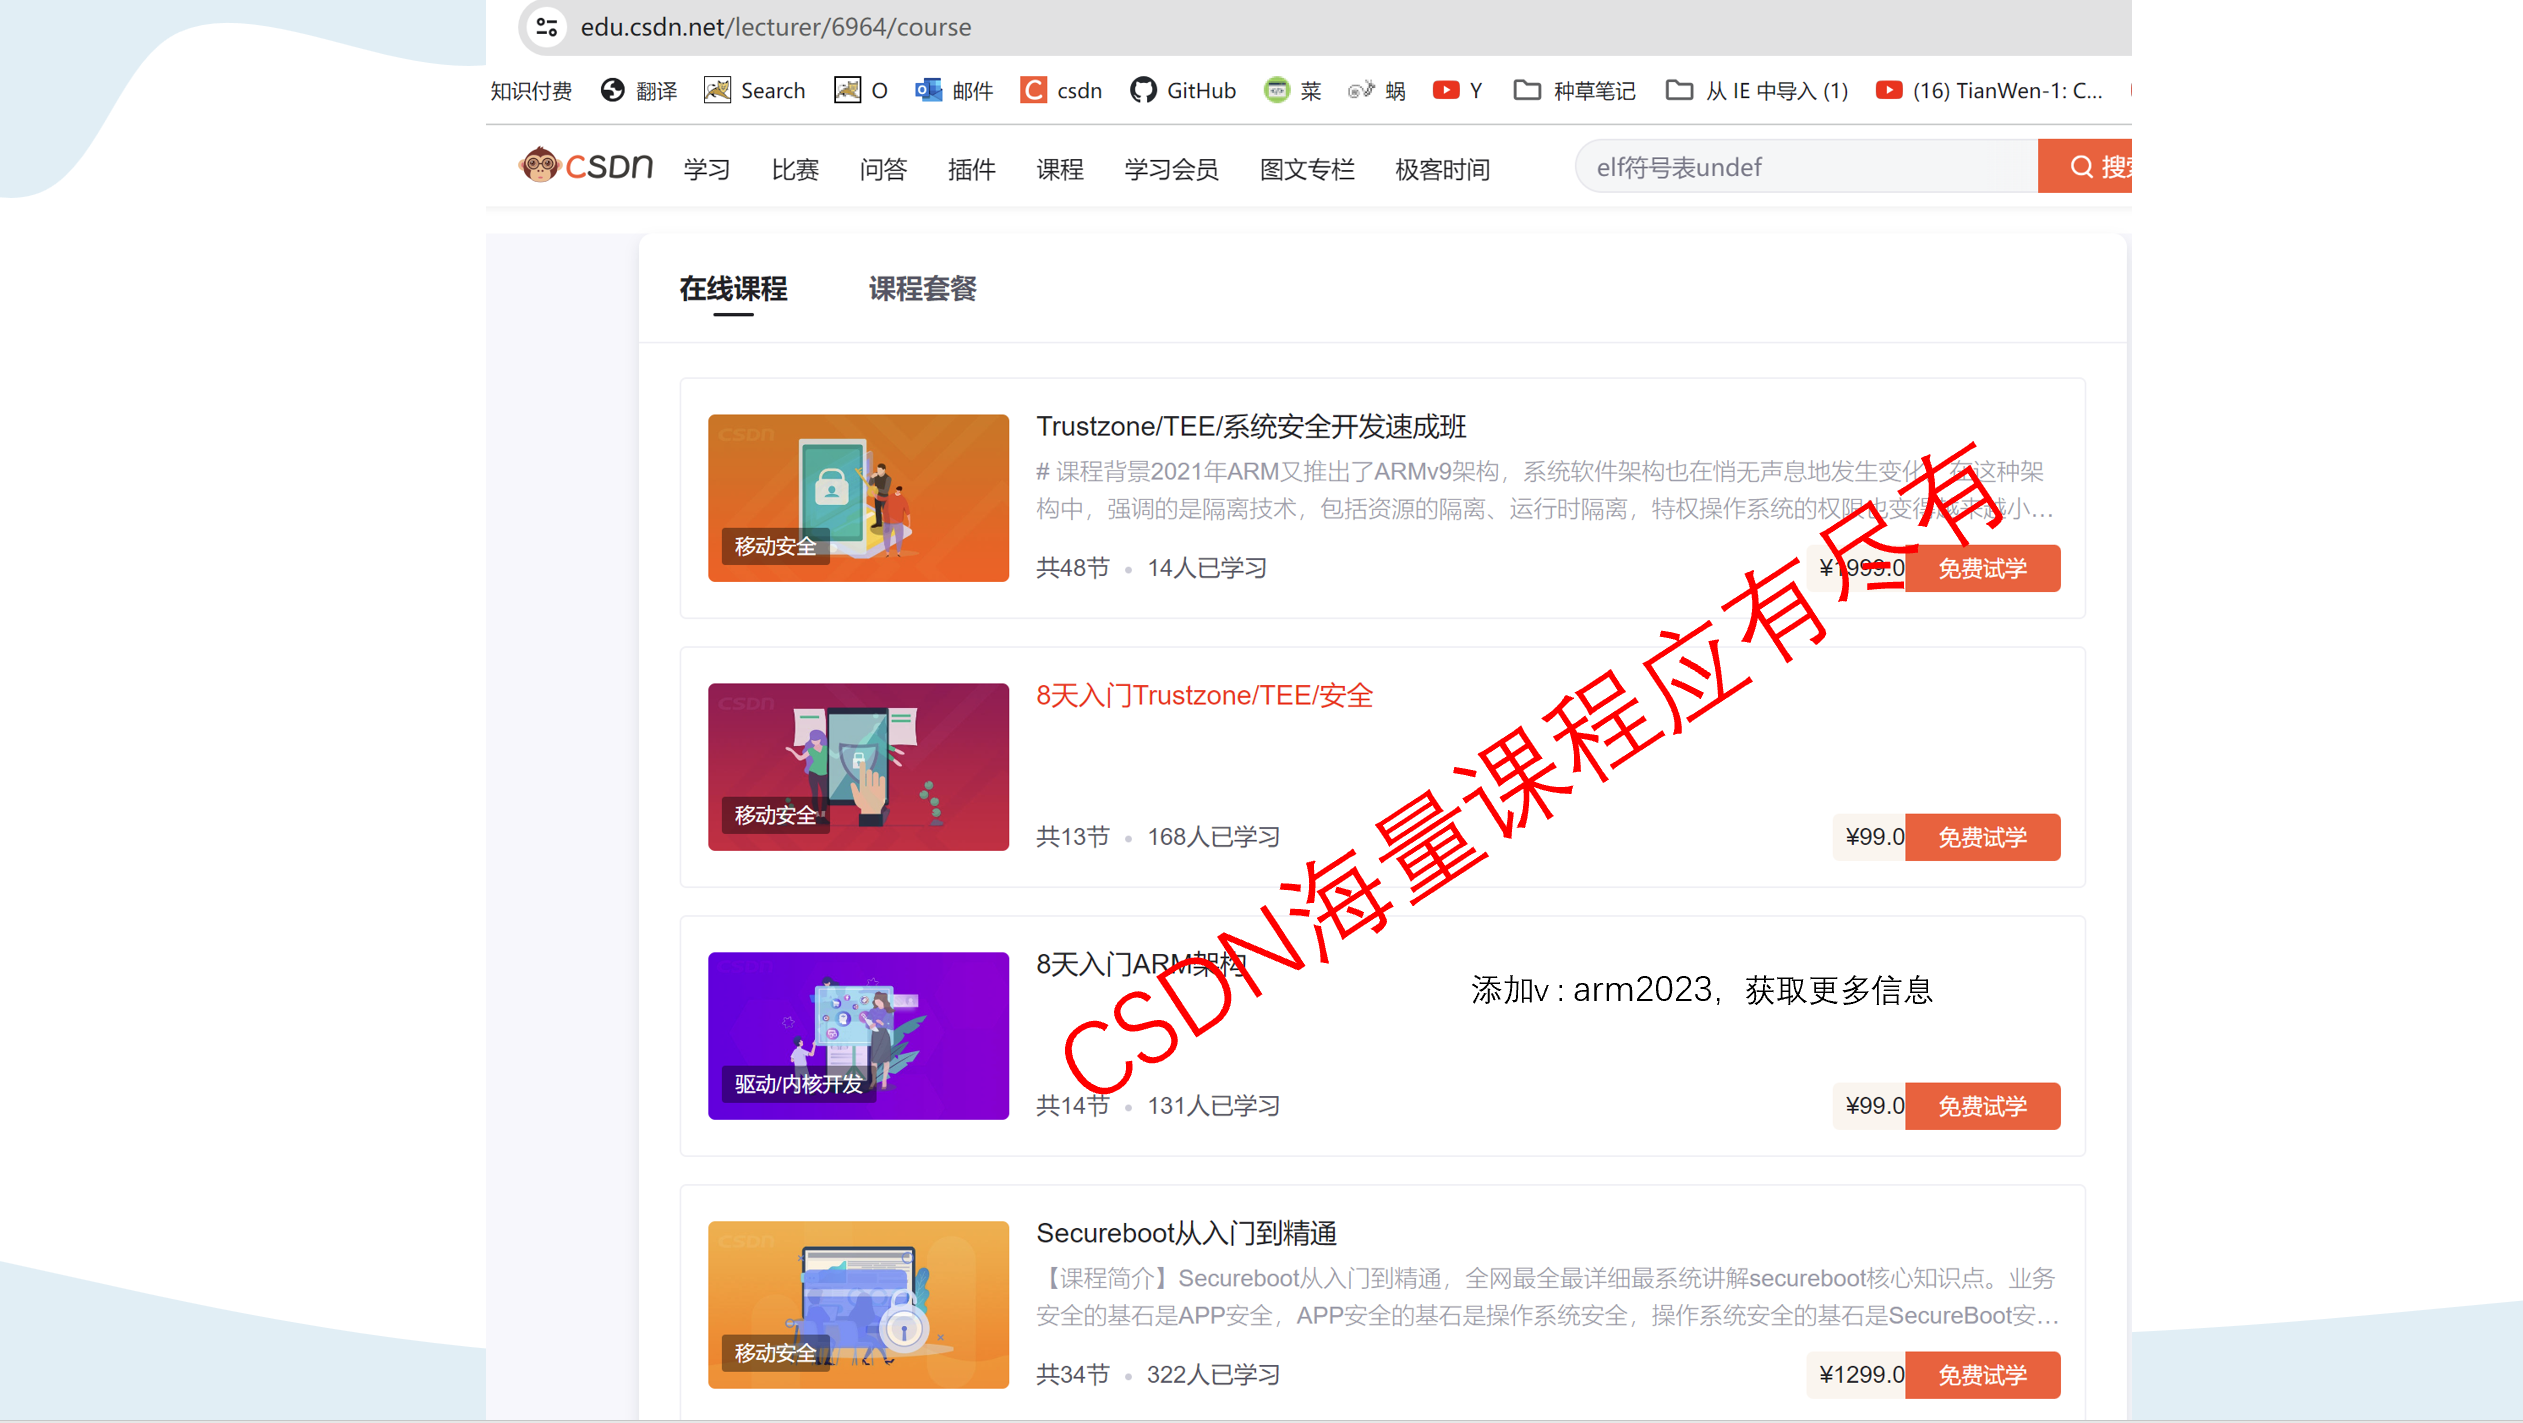Select the 在线课程 tab
Screen dimensions: 2523x1423
click(x=733, y=289)
